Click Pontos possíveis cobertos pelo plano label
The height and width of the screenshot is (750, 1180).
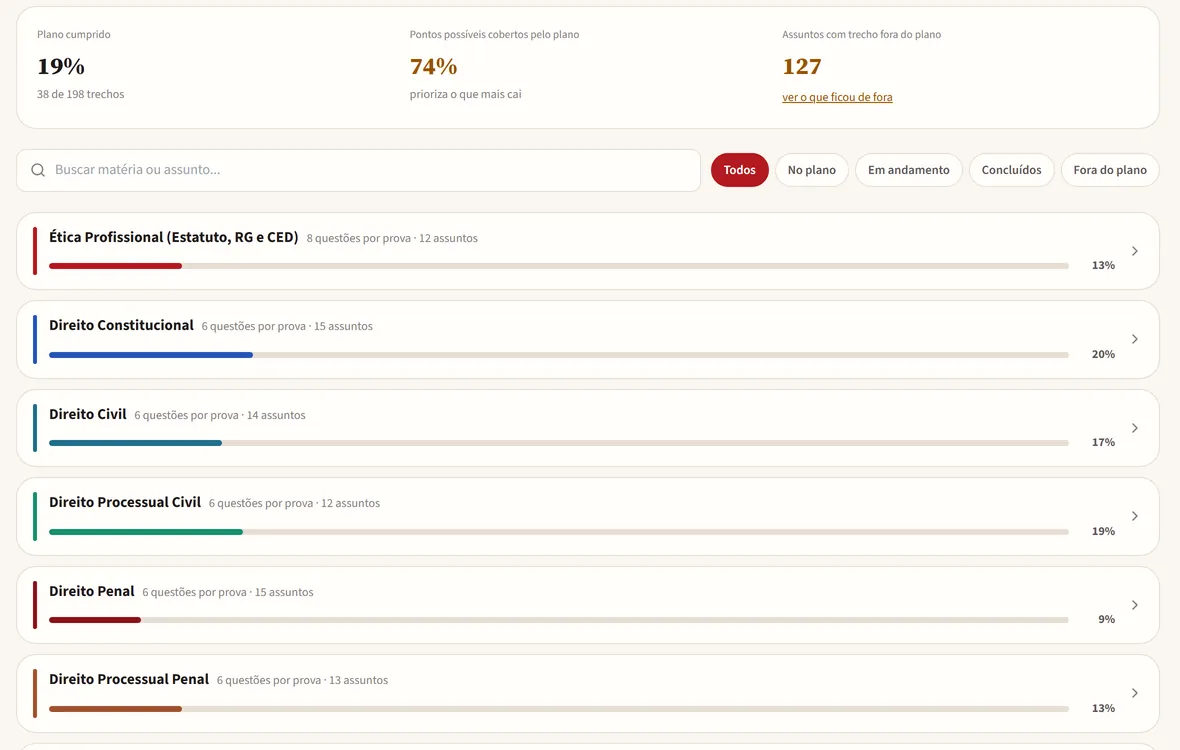494,35
